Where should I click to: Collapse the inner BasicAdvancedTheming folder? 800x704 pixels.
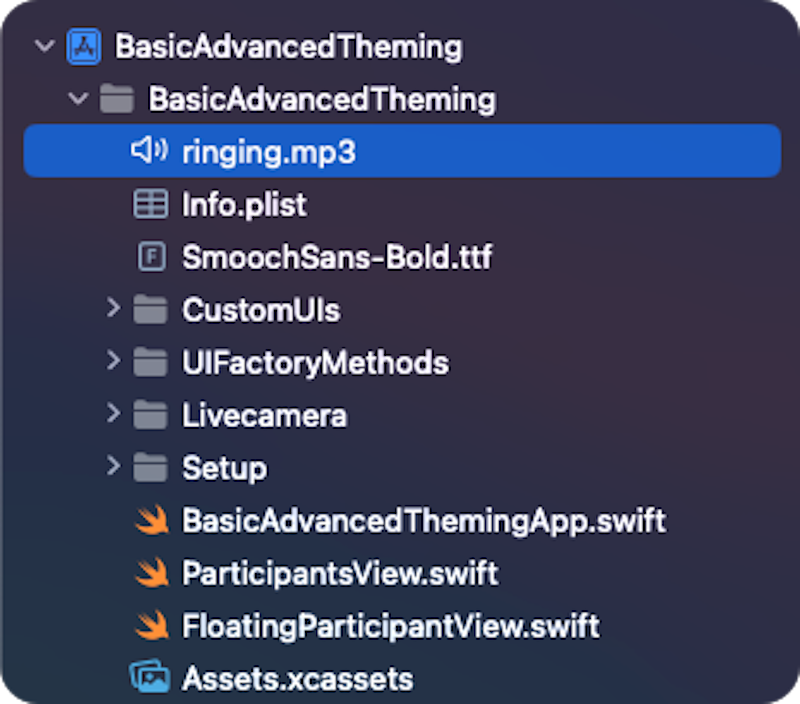click(x=77, y=99)
